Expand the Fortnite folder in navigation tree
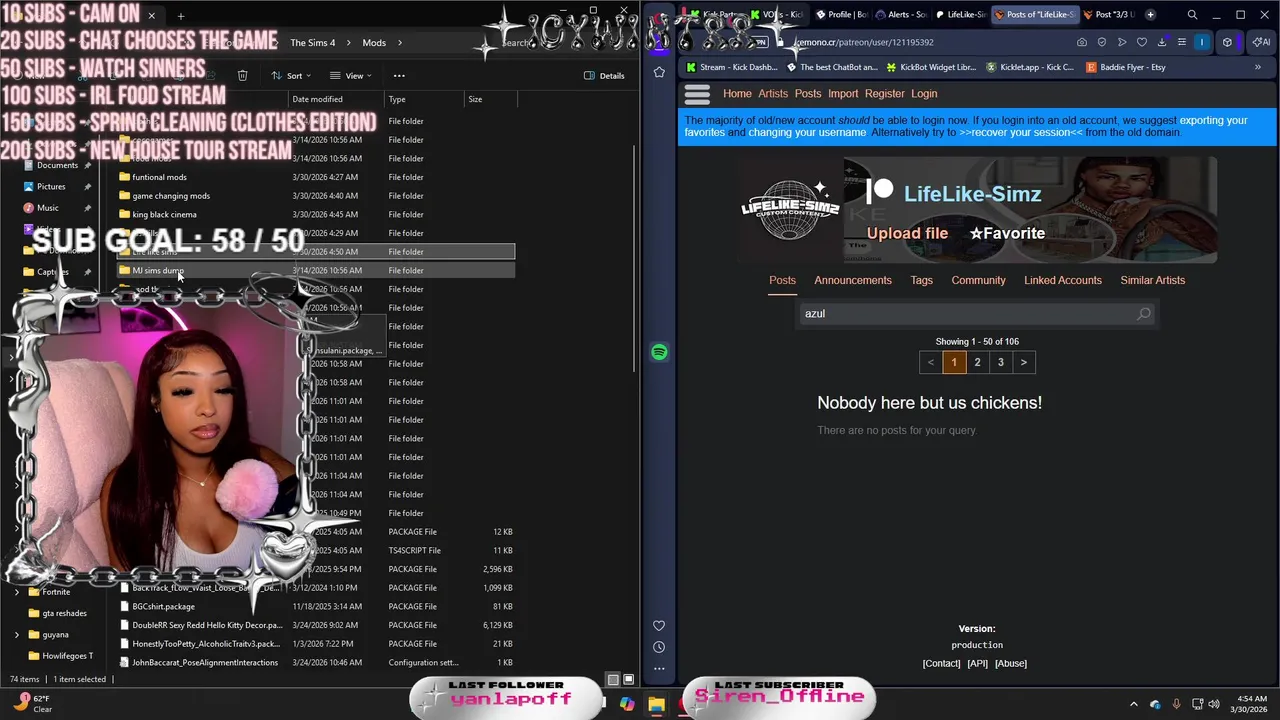 point(17,592)
